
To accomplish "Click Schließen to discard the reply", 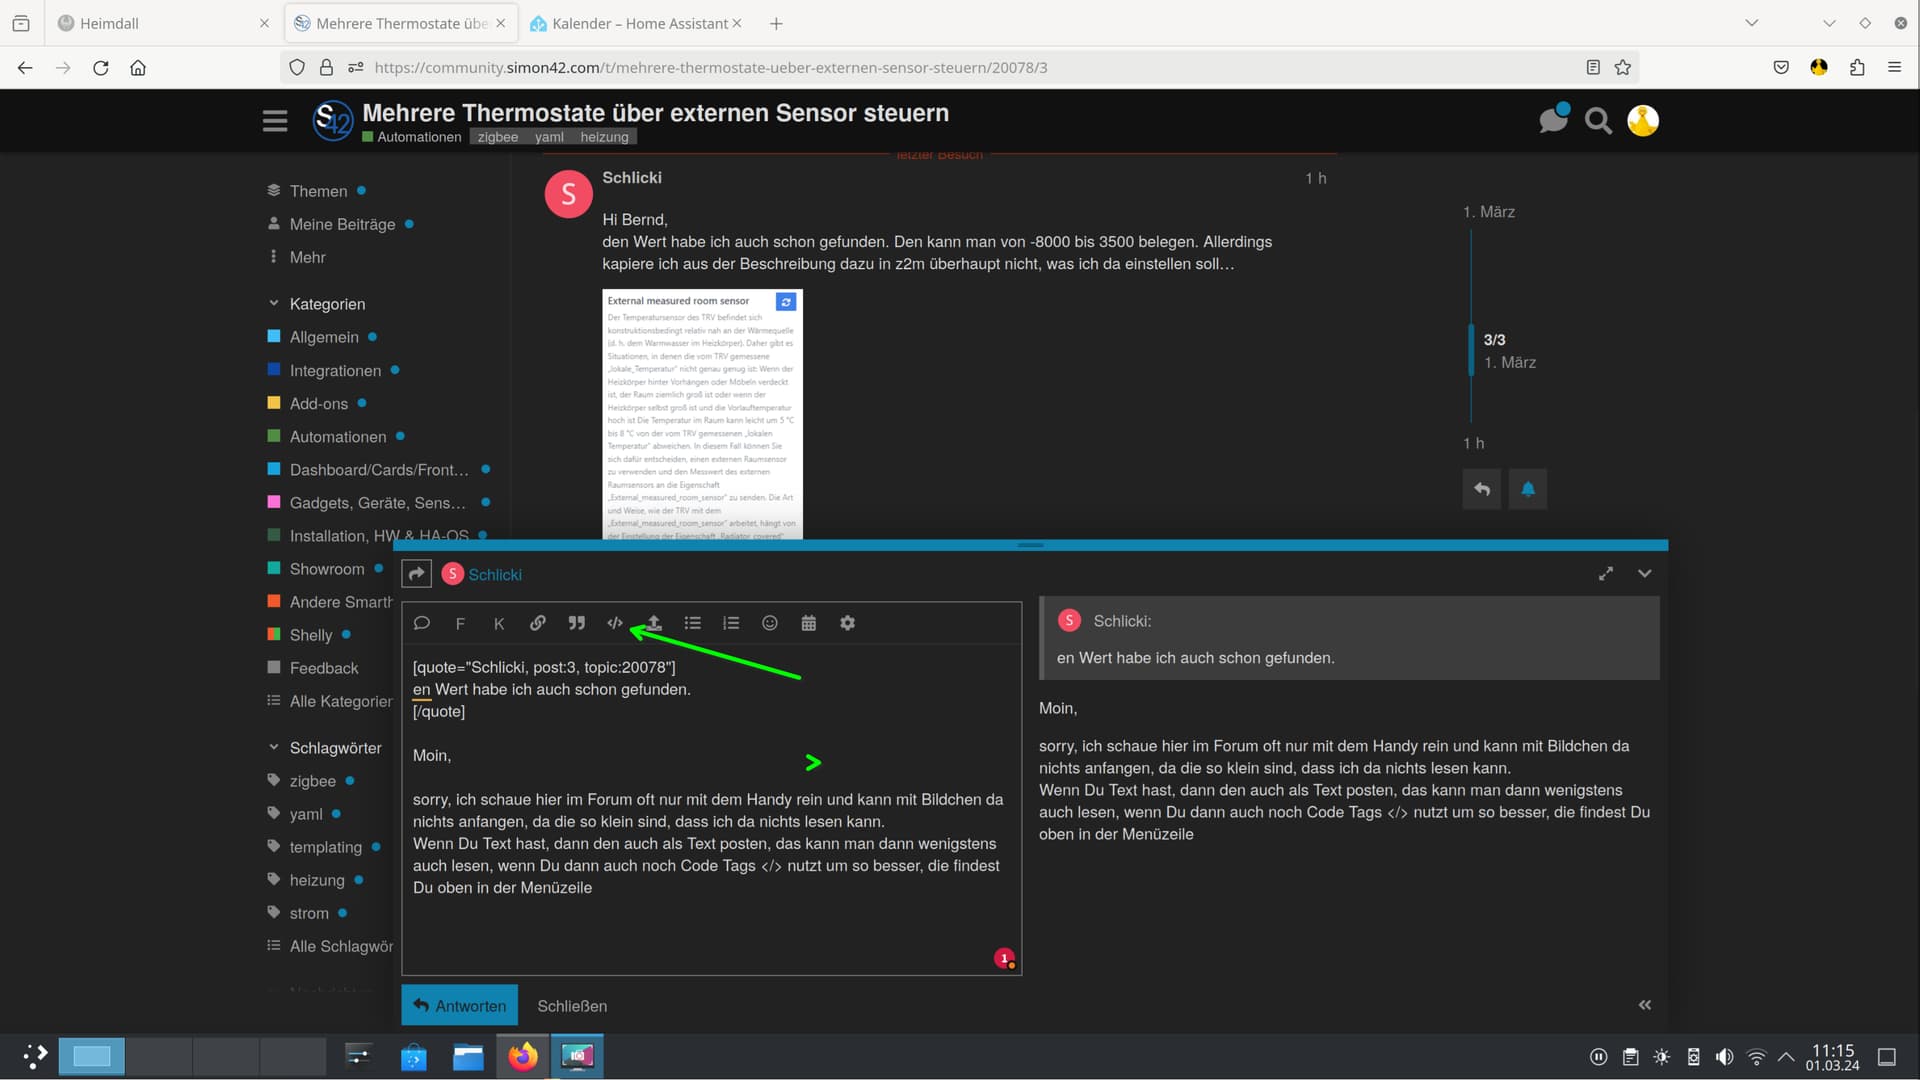I will (x=572, y=1006).
